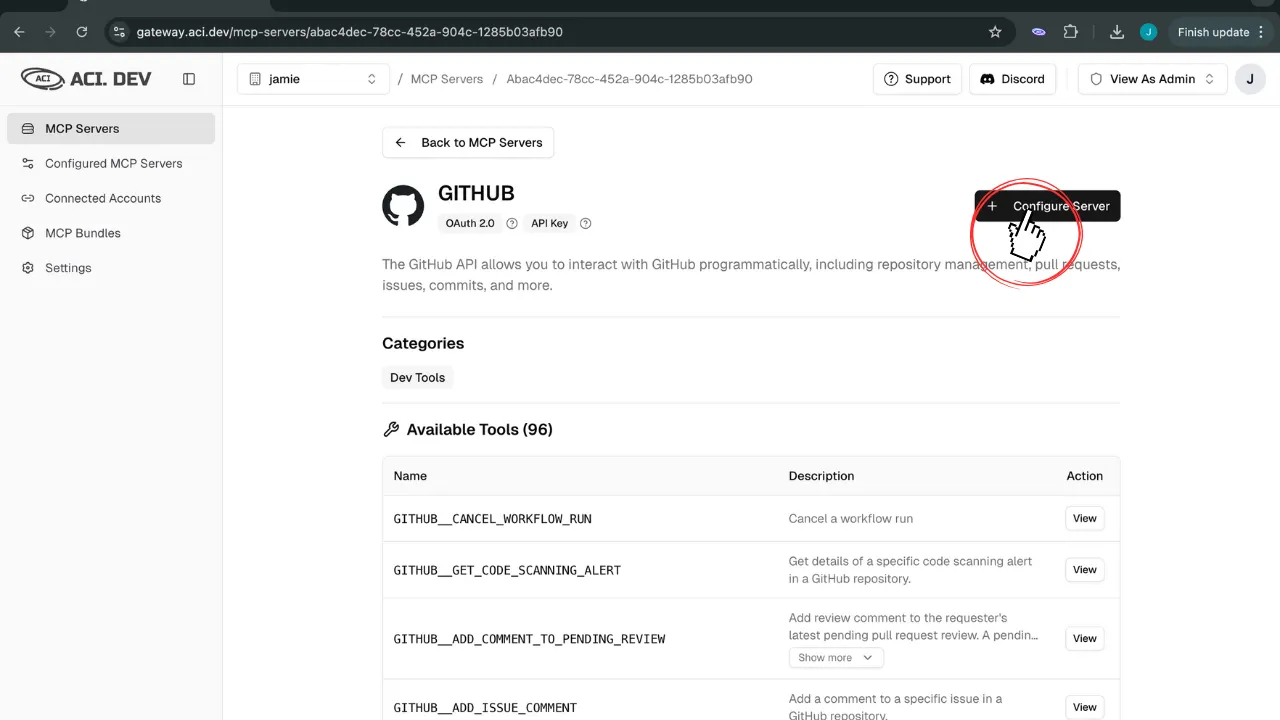Click Finish update button in browser
This screenshot has height=720, width=1280.
(x=1218, y=32)
